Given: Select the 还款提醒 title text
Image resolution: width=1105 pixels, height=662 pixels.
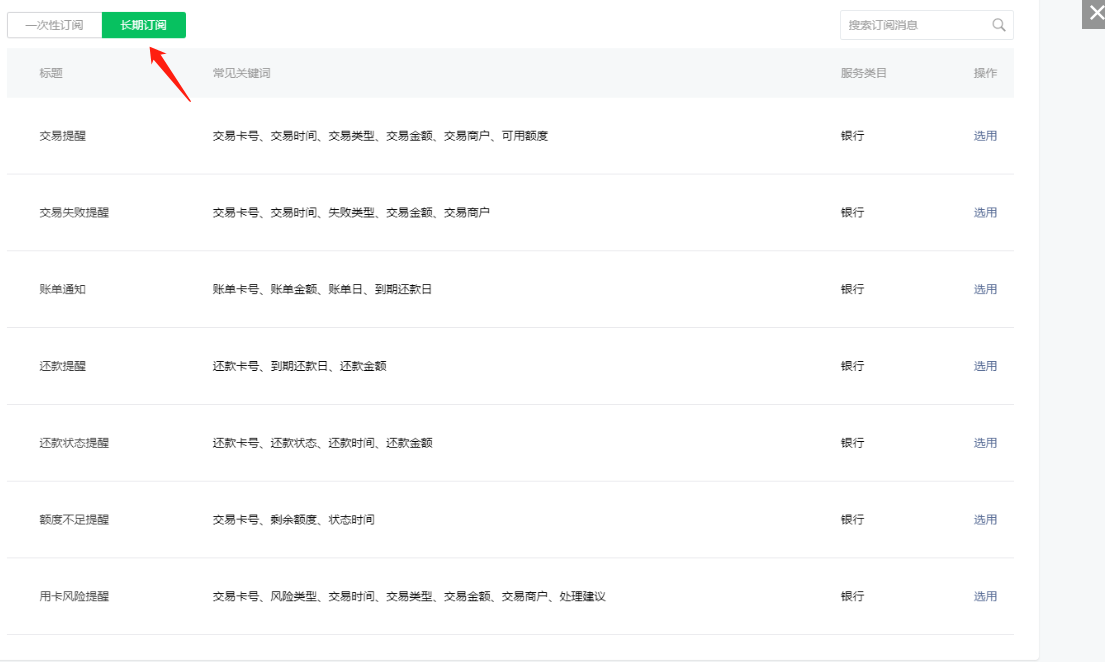Looking at the screenshot, I should point(63,366).
